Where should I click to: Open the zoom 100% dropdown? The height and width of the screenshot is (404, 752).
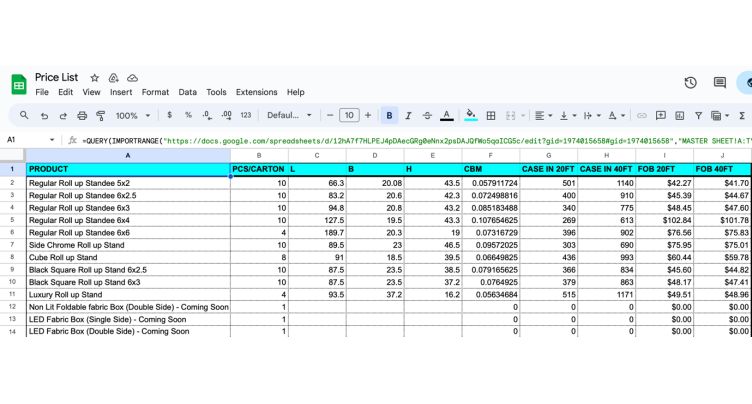[133, 116]
